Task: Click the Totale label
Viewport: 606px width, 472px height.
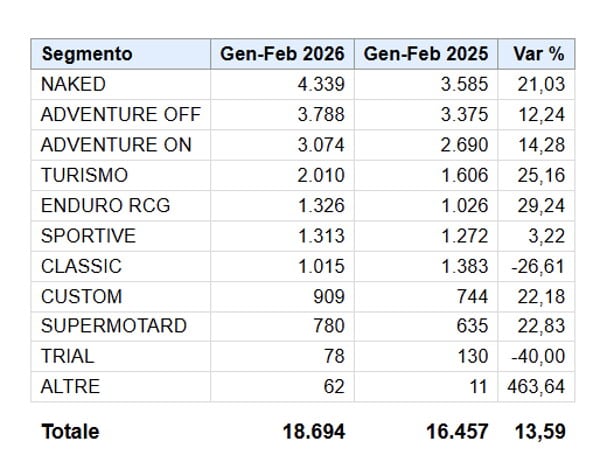Action: click(x=70, y=432)
